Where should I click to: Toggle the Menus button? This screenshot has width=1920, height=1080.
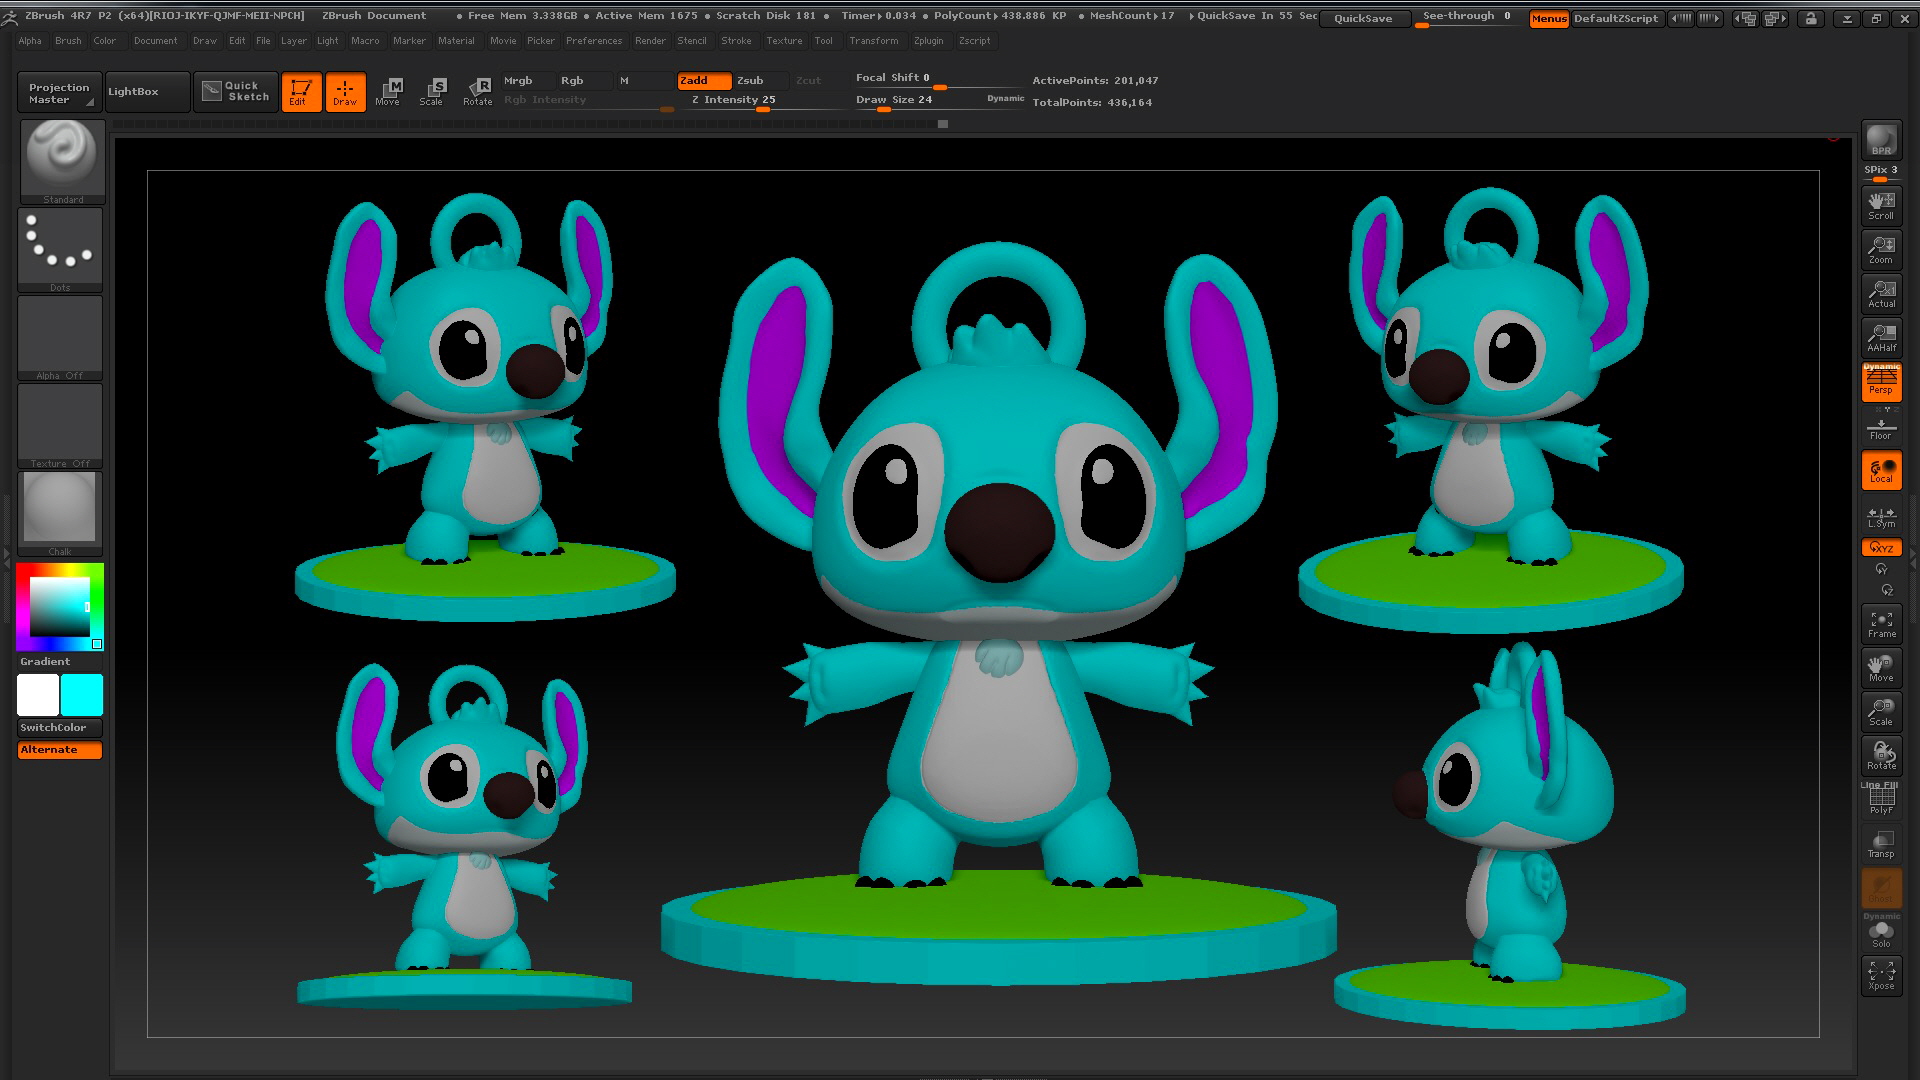[1549, 18]
